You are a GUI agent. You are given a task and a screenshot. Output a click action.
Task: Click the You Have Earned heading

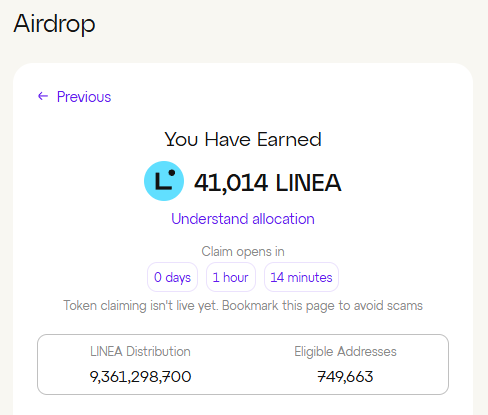(243, 139)
